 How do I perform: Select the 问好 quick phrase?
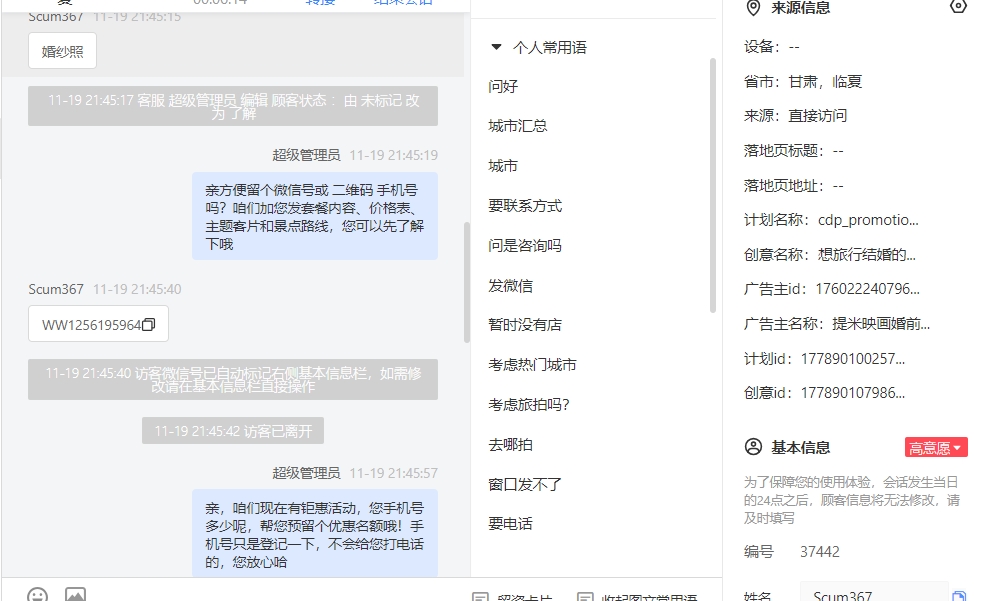pos(504,86)
